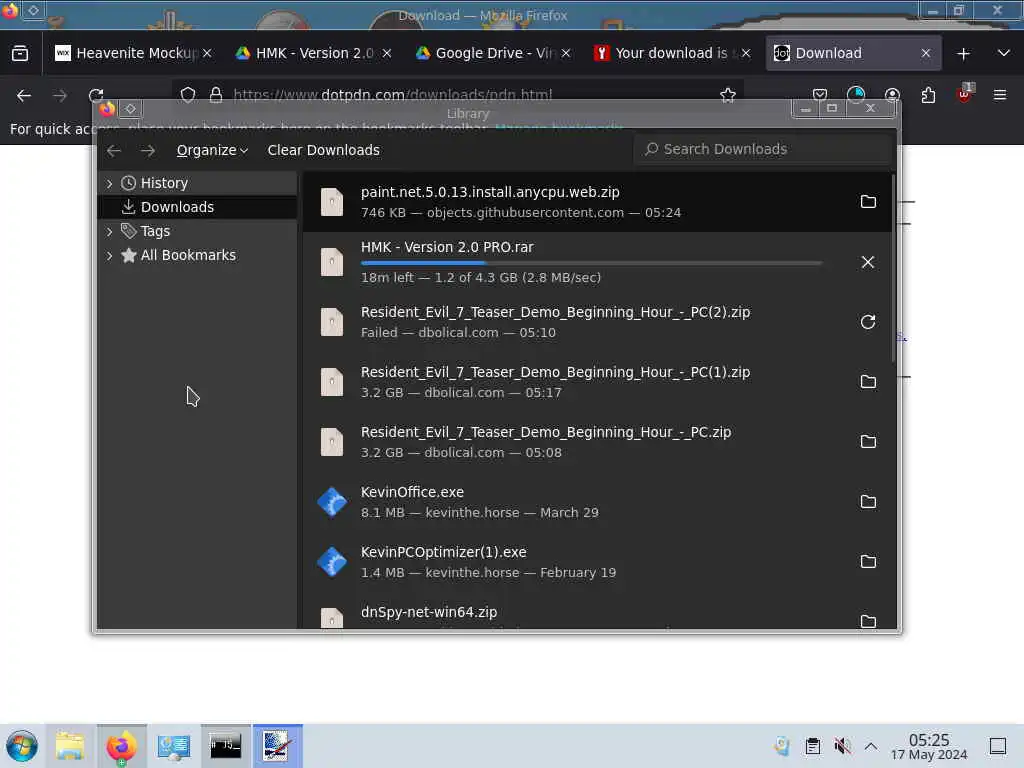Click the show desktop button
The height and width of the screenshot is (768, 1024).
point(998,746)
